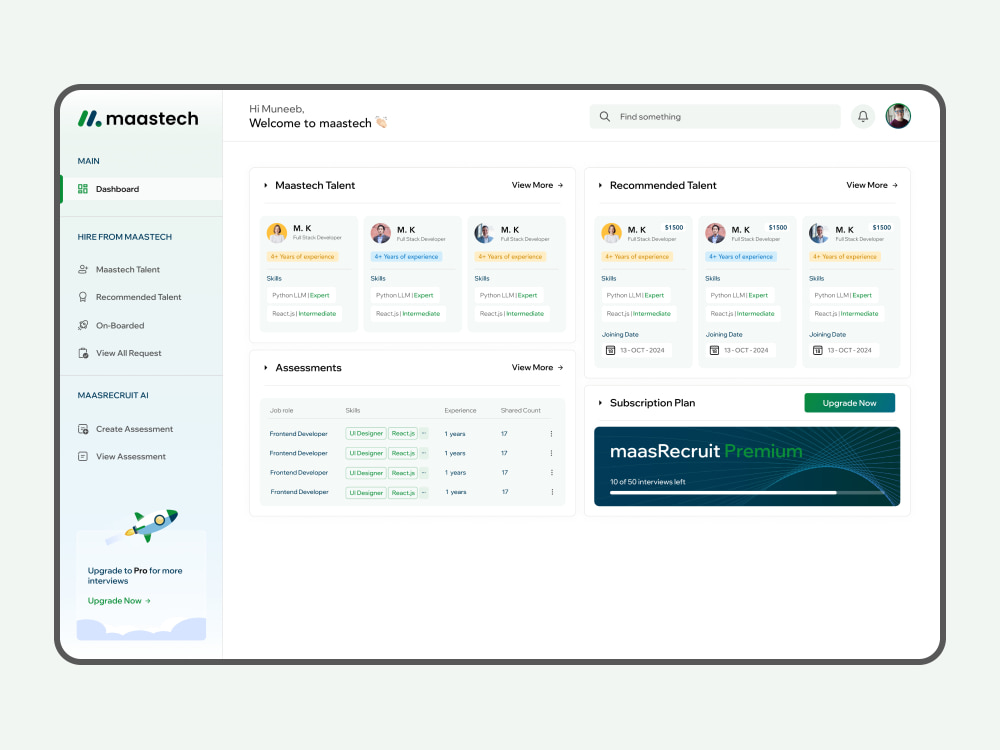Open On-Boarded in sidebar
The height and width of the screenshot is (750, 1000).
pyautogui.click(x=120, y=325)
